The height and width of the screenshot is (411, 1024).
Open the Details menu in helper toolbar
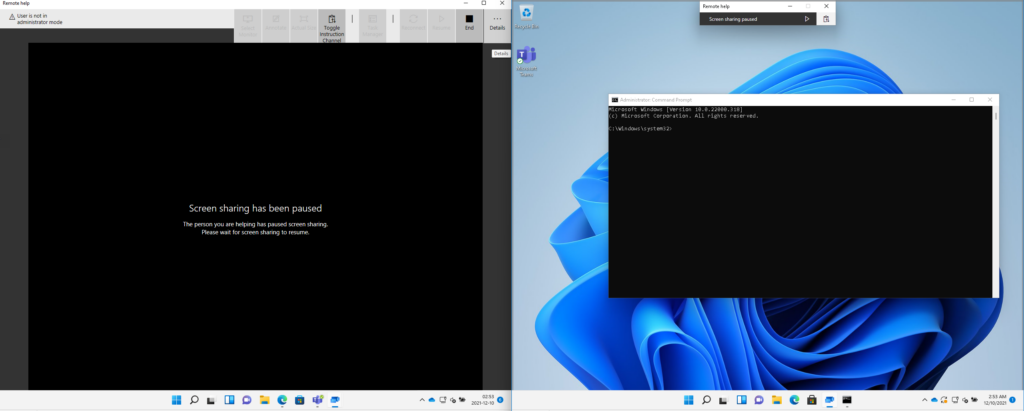(497, 23)
